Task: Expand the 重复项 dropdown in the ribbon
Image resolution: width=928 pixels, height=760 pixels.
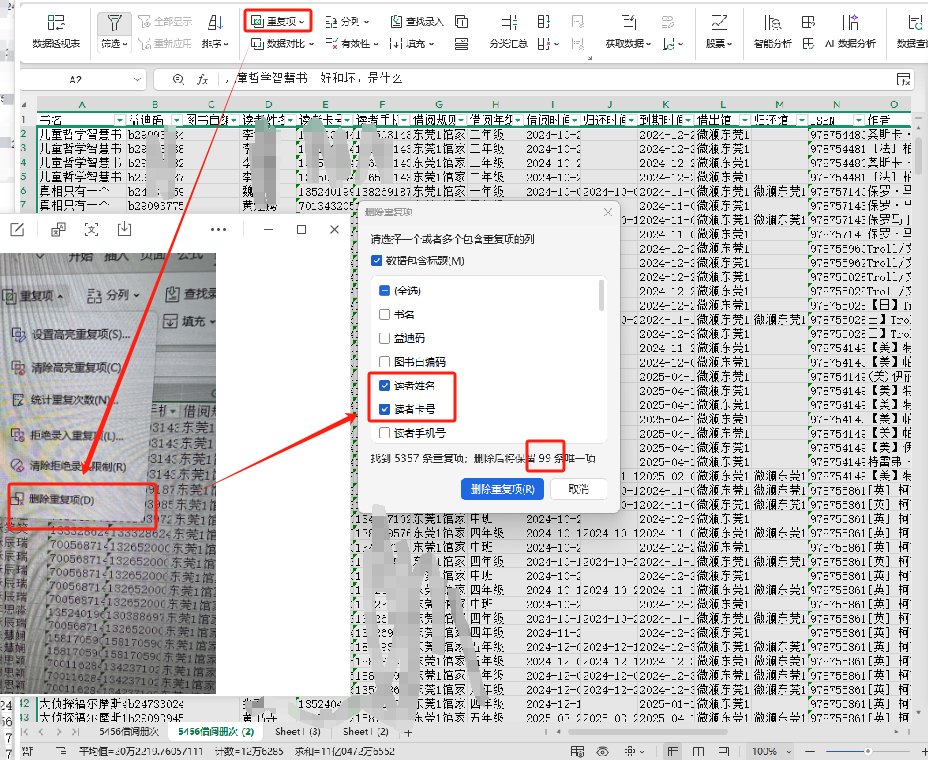Action: coord(279,20)
